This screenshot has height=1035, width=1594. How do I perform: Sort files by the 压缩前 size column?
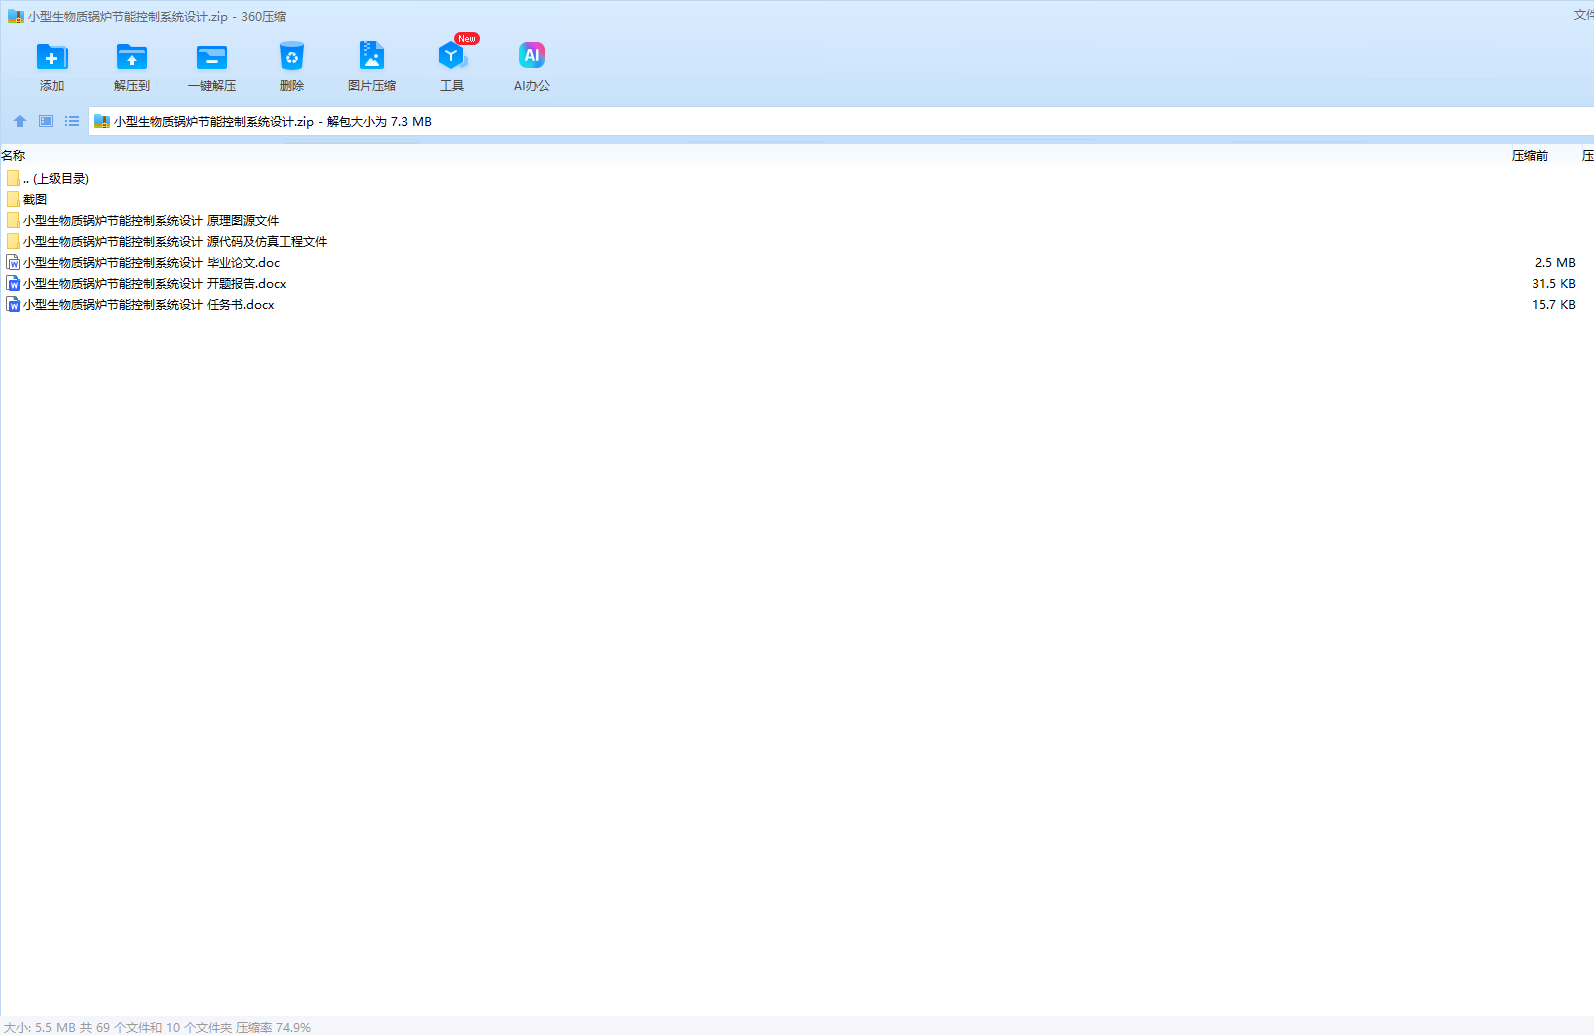tap(1529, 156)
